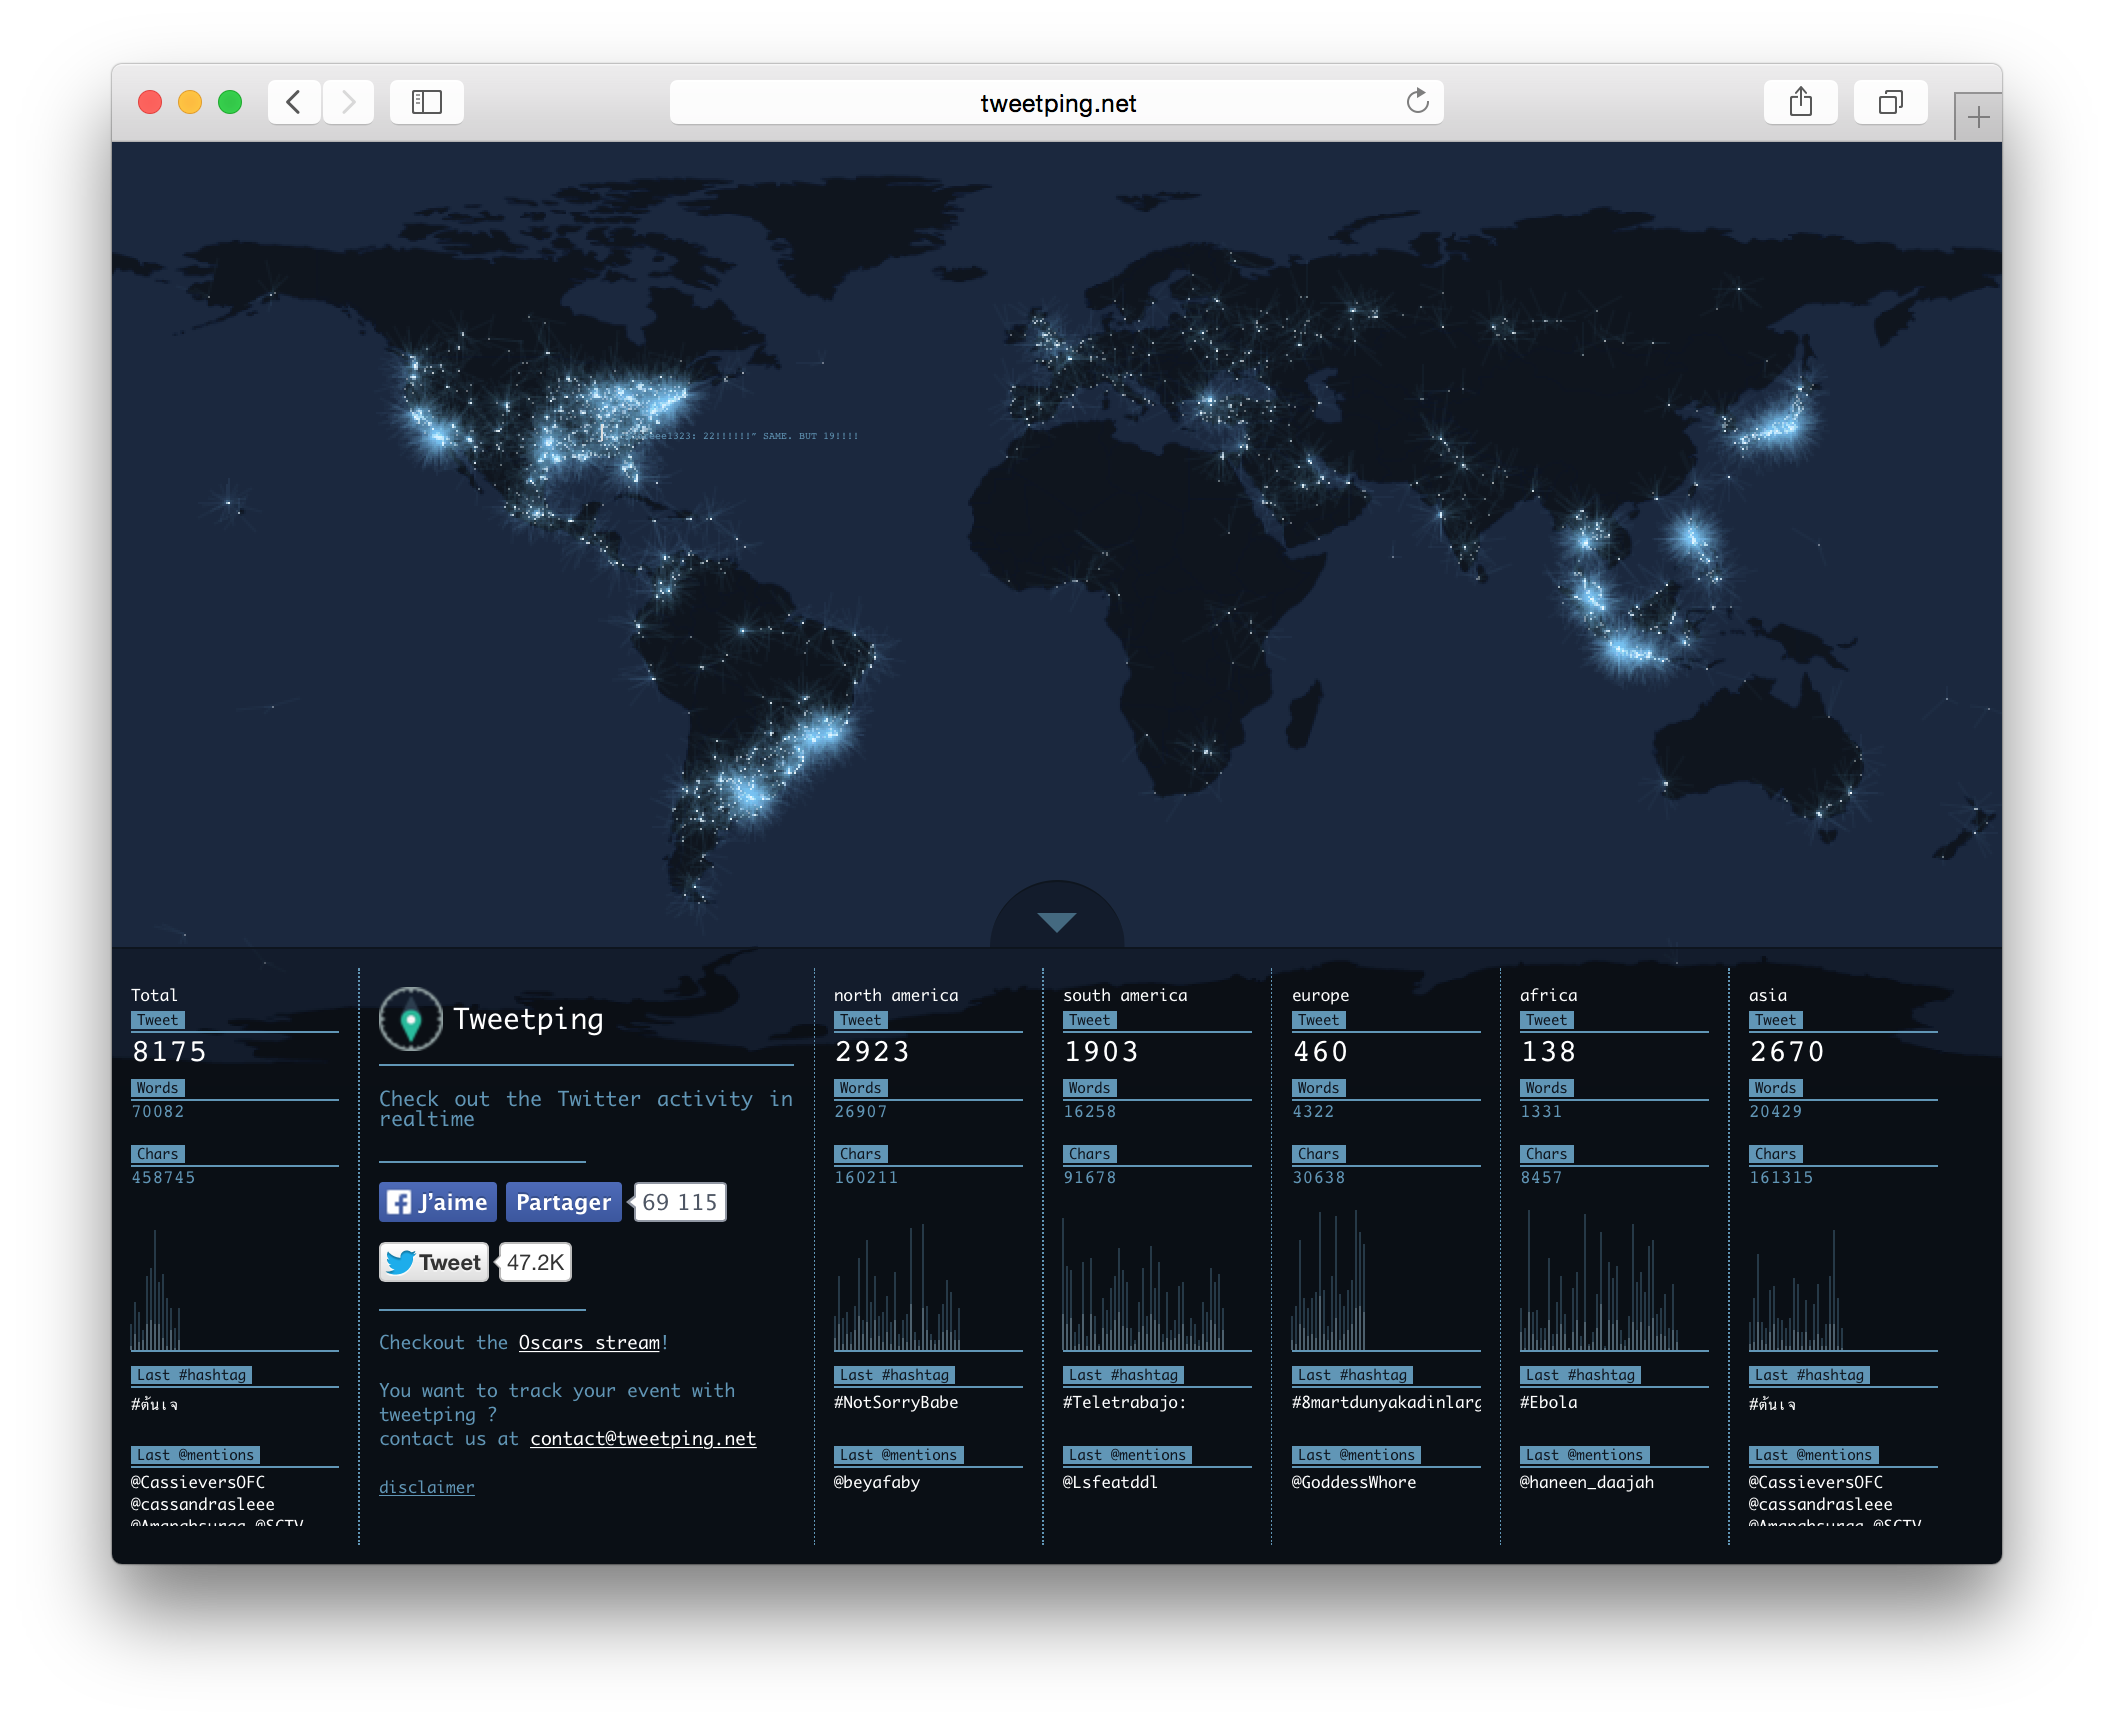Click the north america tweet count 2923

873,1052
